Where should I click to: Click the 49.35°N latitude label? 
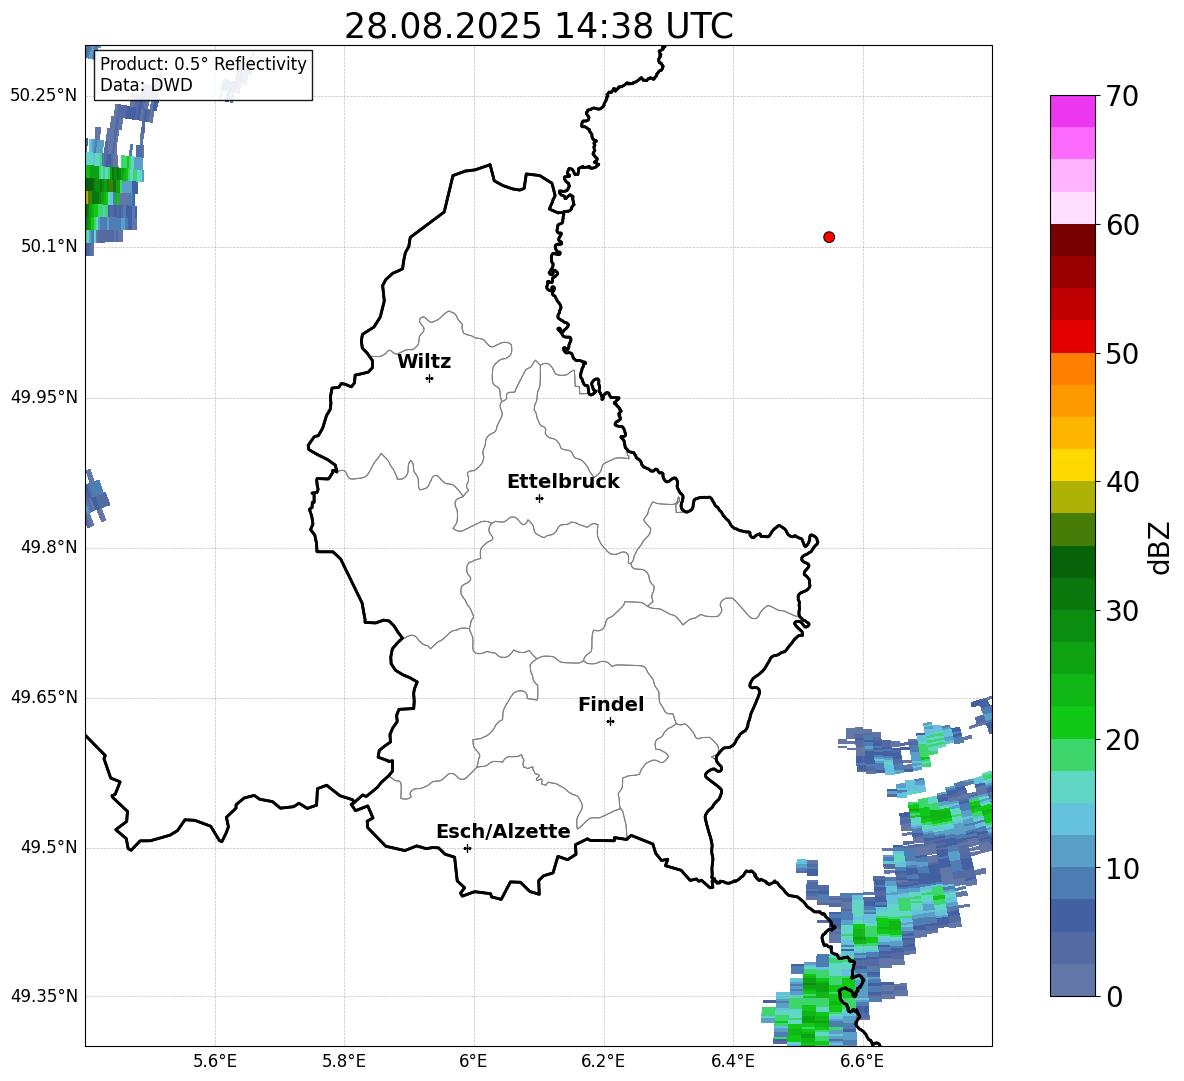tap(44, 996)
